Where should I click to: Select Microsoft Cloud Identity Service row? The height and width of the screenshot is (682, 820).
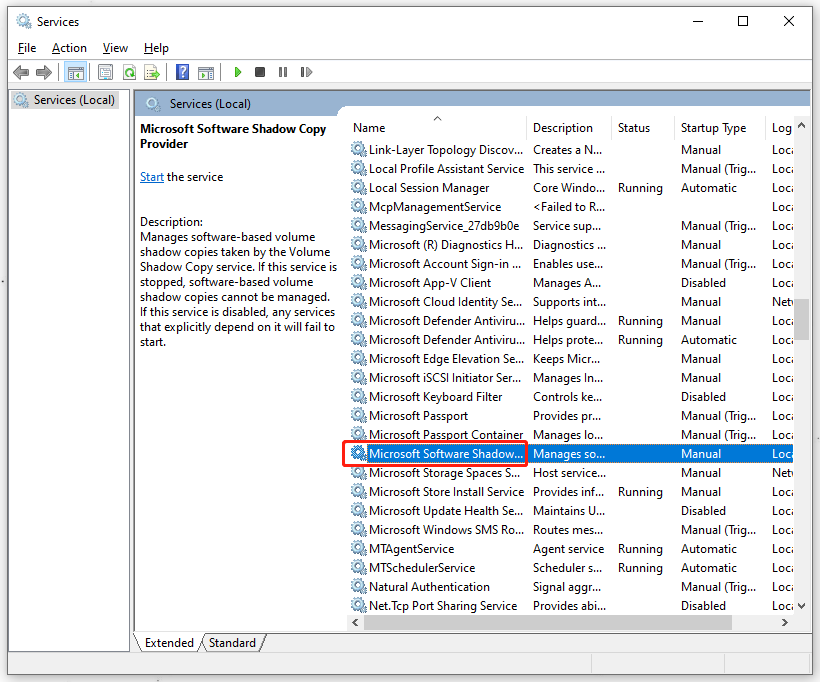pos(571,301)
